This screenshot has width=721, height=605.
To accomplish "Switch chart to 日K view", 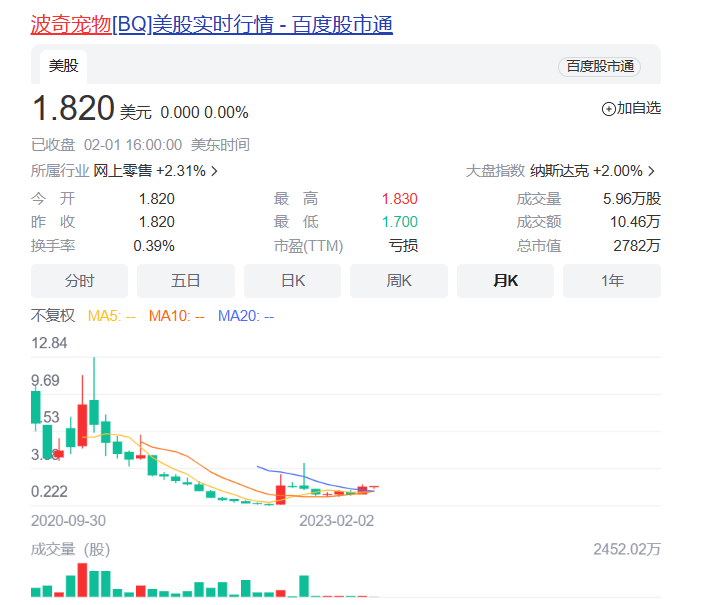I will 292,281.
